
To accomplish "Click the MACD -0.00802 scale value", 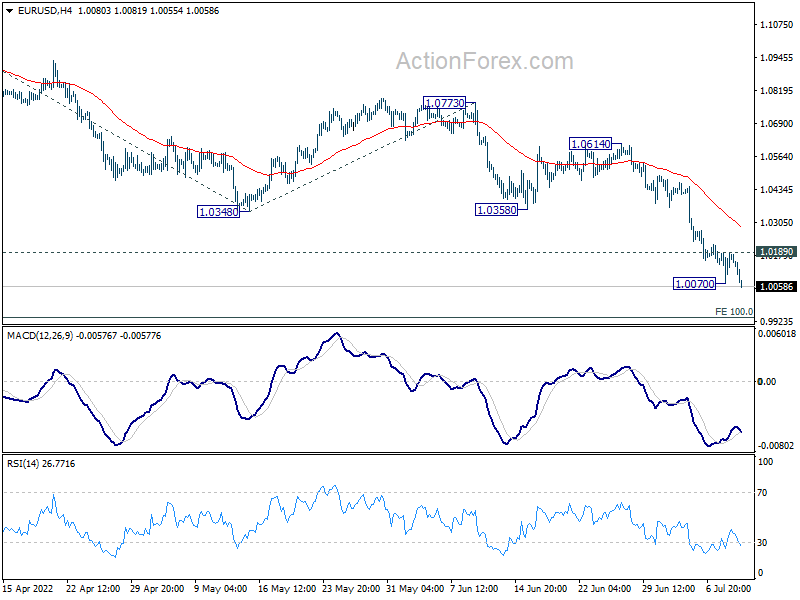I will point(776,446).
